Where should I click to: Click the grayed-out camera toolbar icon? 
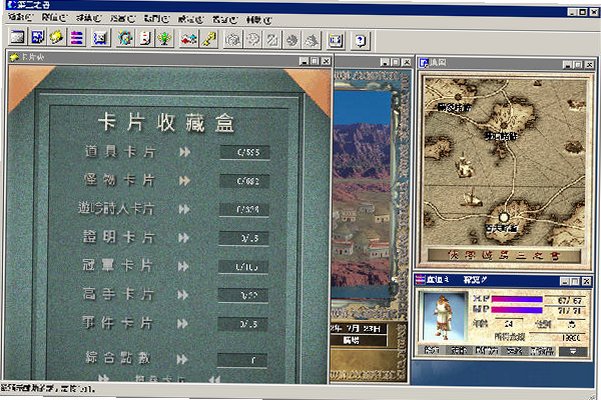233,39
